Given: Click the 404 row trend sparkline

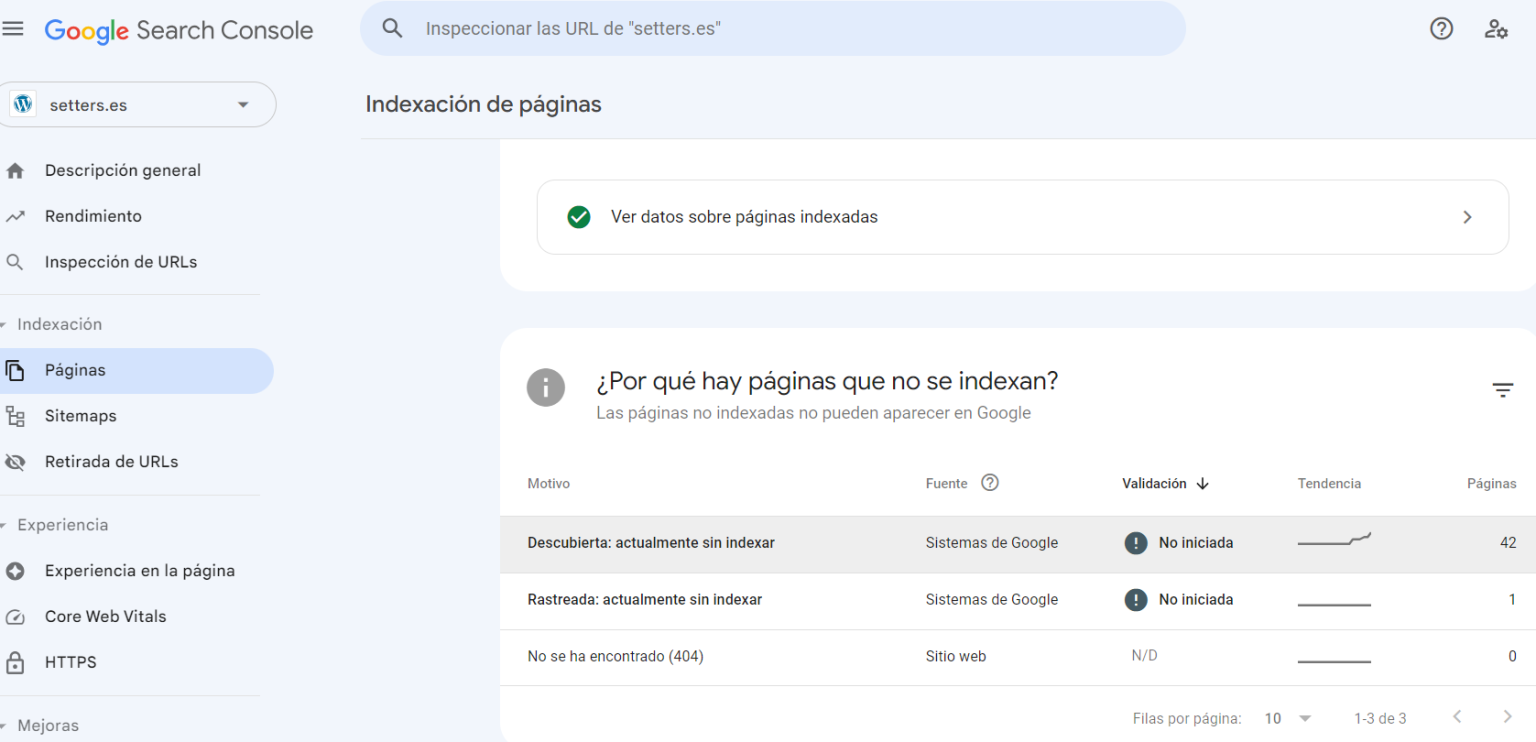Looking at the screenshot, I should 1334,661.
